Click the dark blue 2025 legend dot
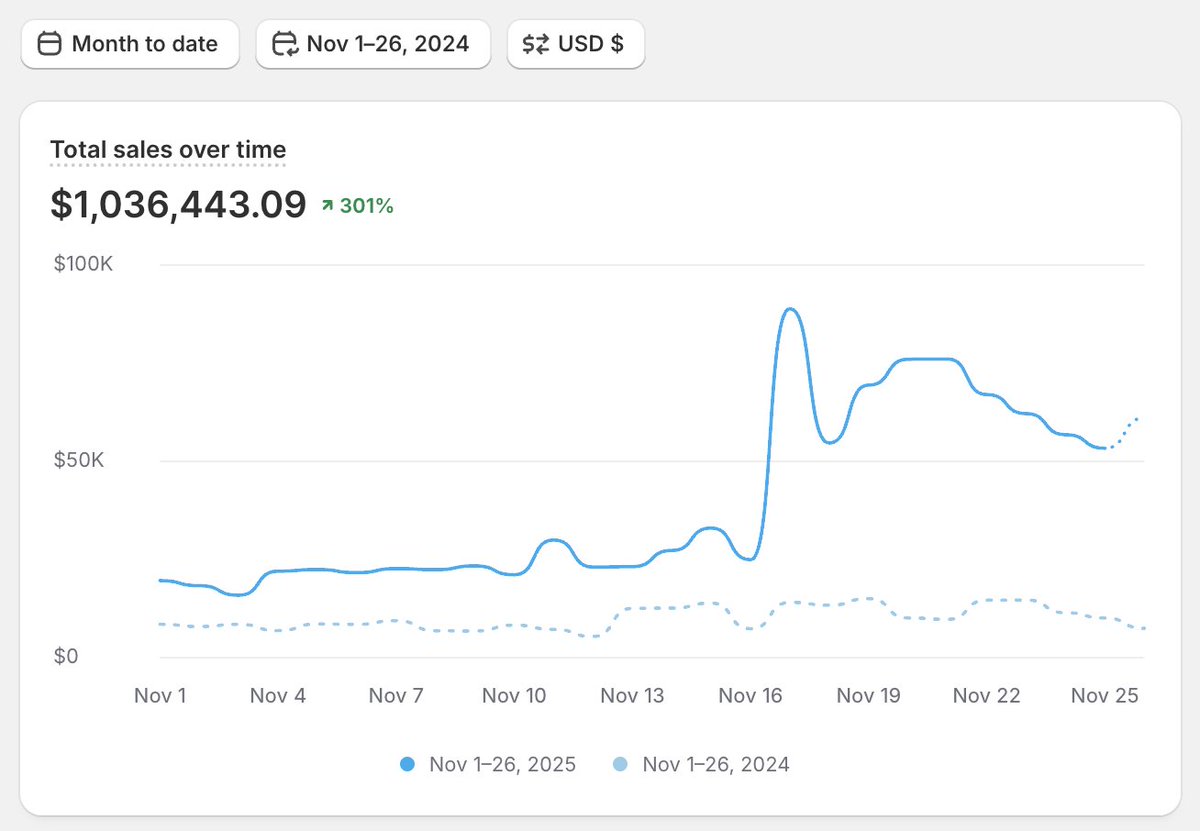Image resolution: width=1200 pixels, height=831 pixels. [x=407, y=764]
